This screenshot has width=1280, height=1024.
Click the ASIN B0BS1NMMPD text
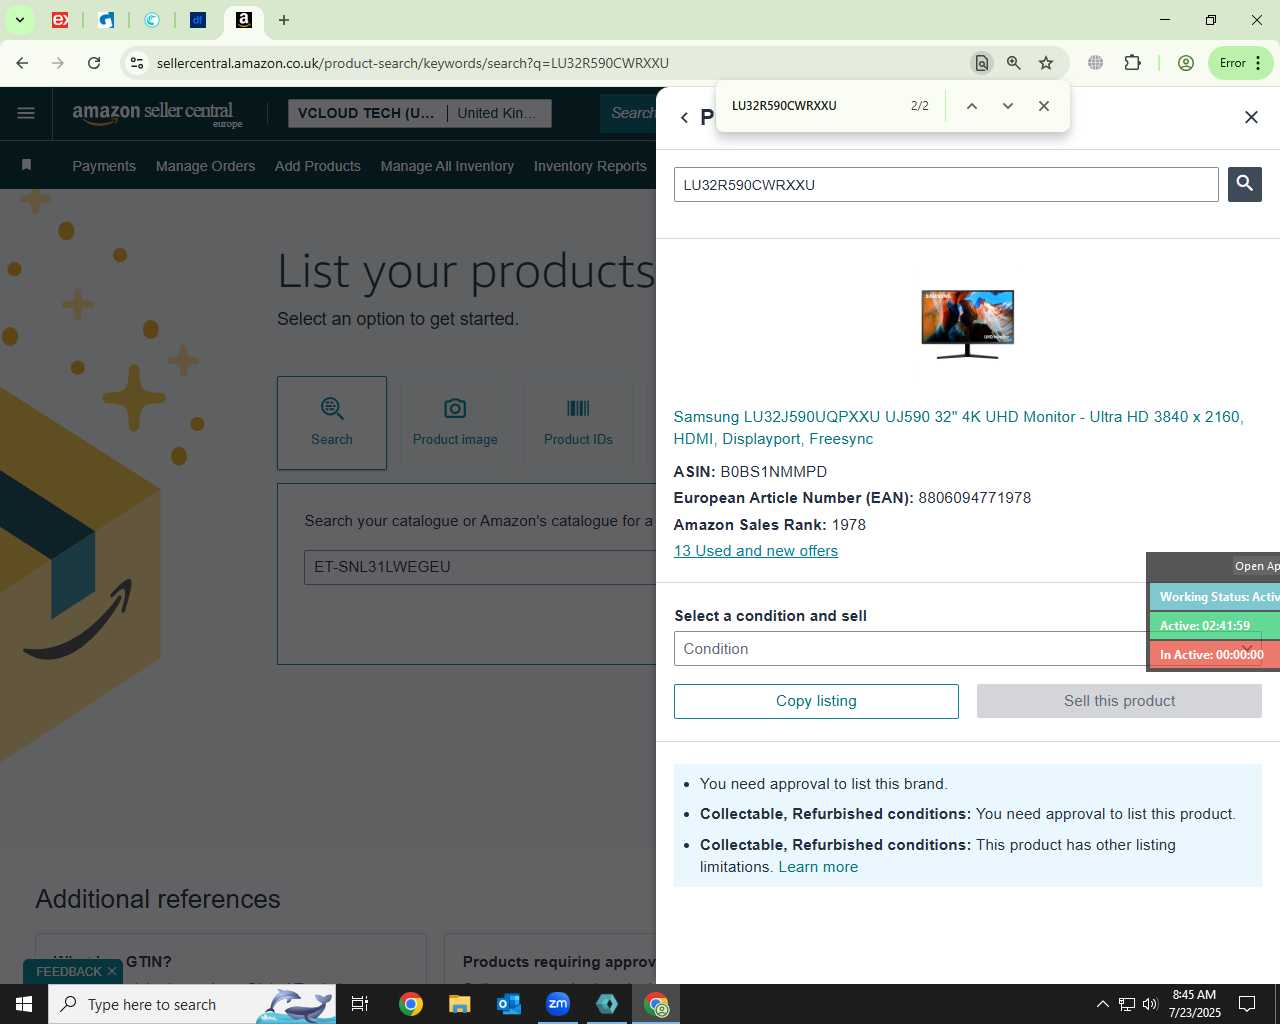[x=750, y=472]
